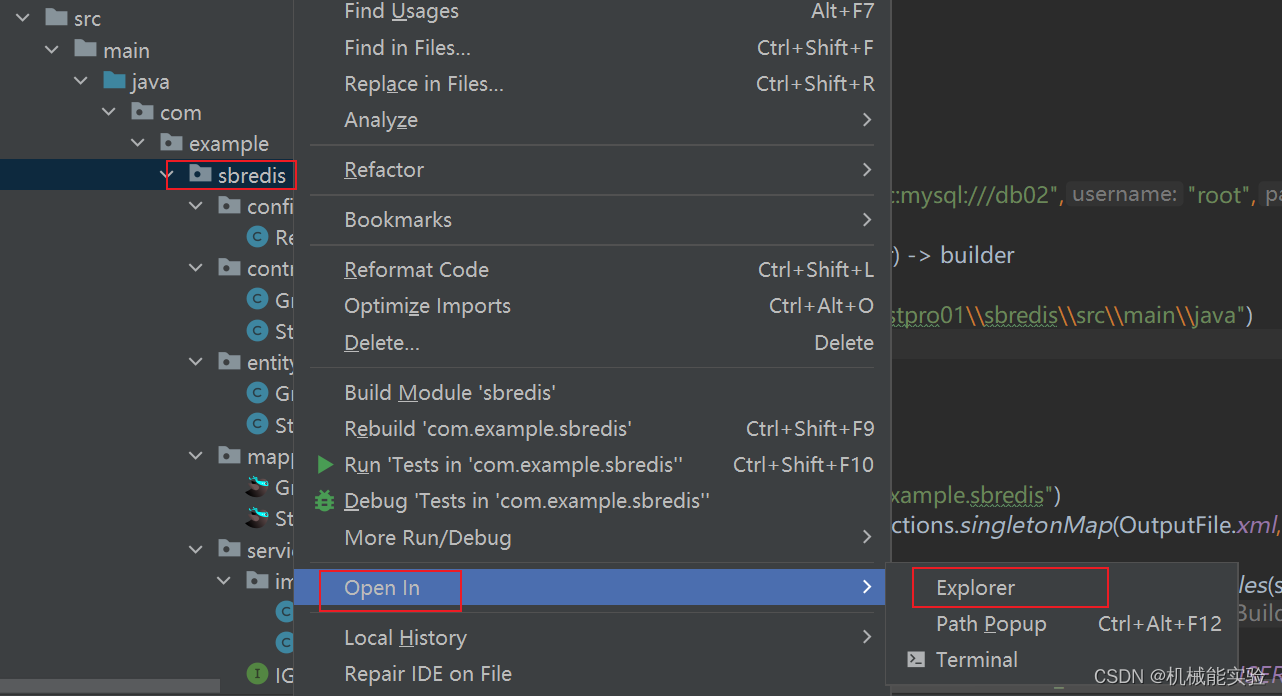Select the blue class icon under config

256,237
